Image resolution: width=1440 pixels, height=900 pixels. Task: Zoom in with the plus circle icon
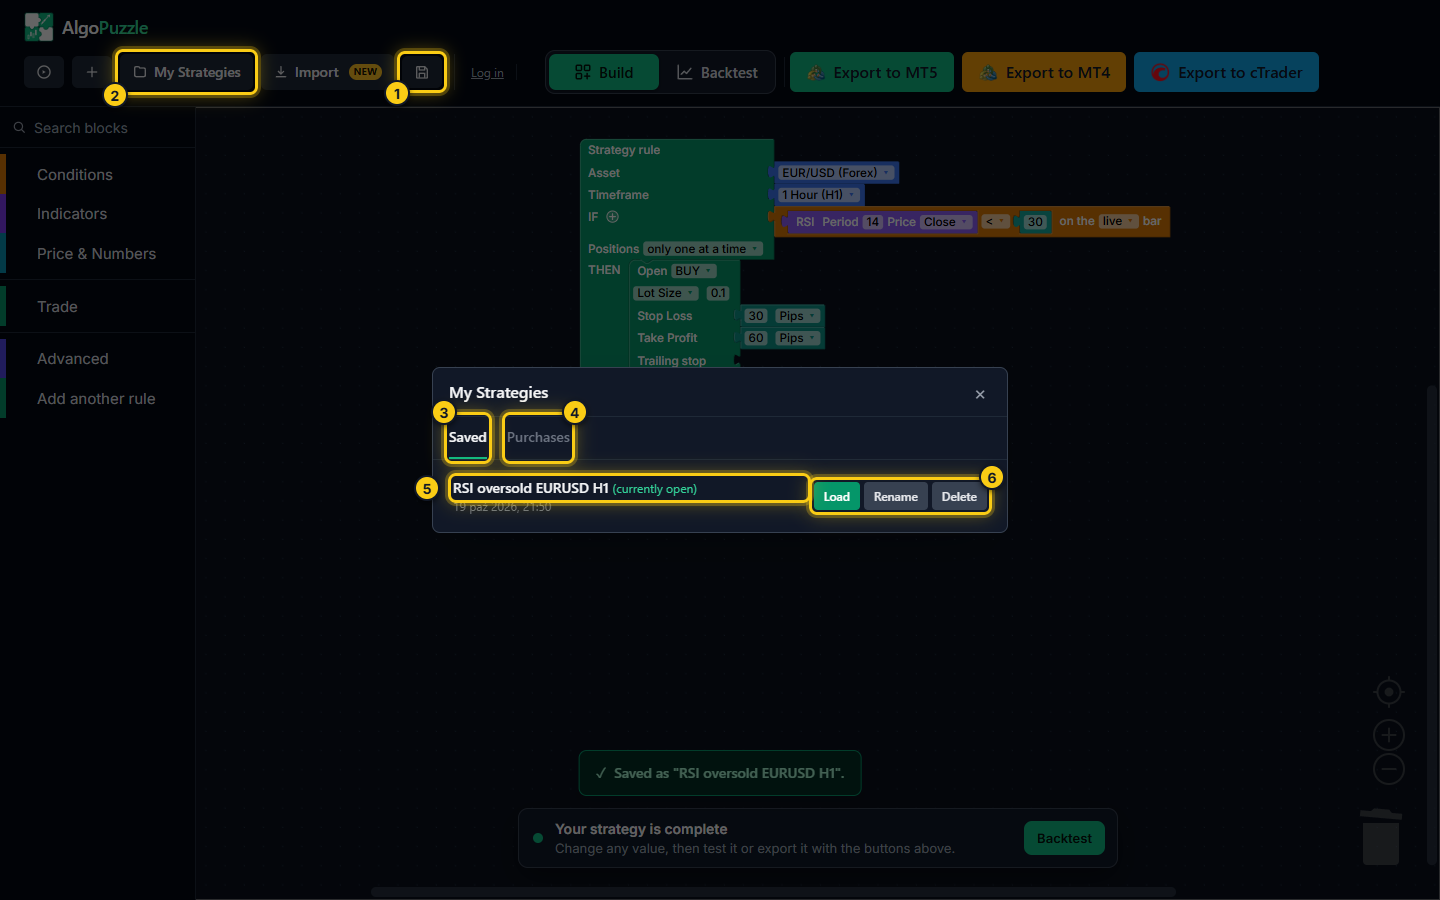click(1388, 735)
